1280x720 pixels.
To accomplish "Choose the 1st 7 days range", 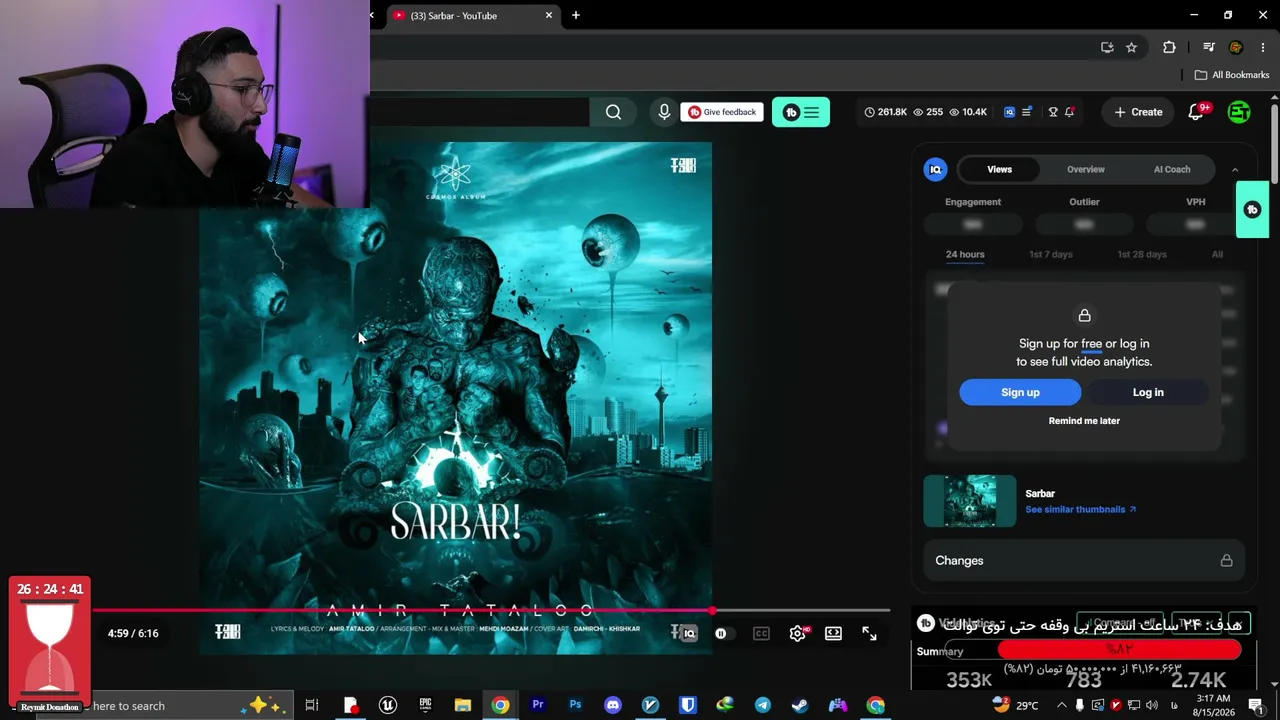I will [x=1051, y=254].
